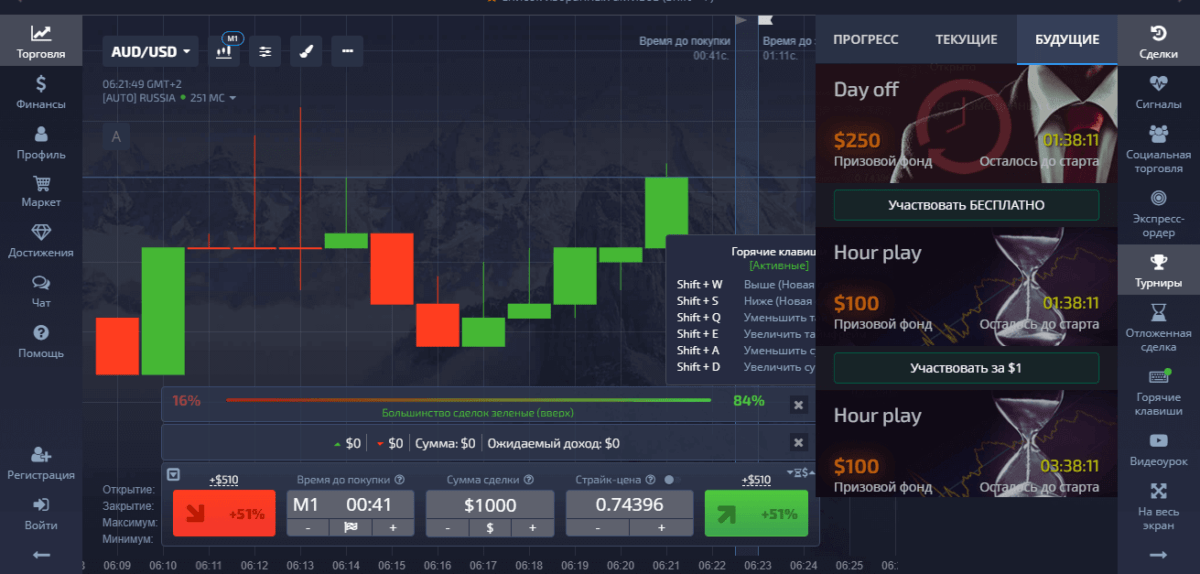1200x574 pixels.
Task: Open the Финансы section in the sidebar
Action: pyautogui.click(x=41, y=92)
